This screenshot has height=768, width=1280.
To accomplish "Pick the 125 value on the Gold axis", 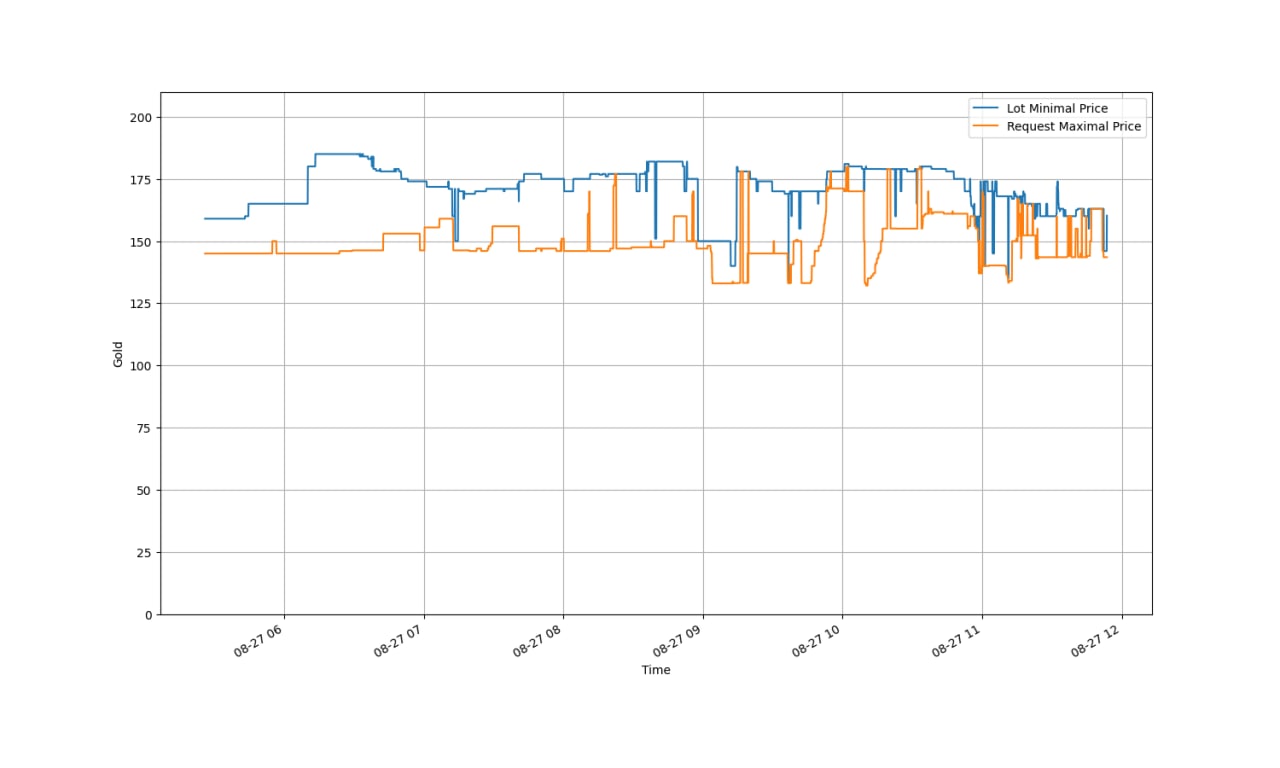I will pos(141,304).
